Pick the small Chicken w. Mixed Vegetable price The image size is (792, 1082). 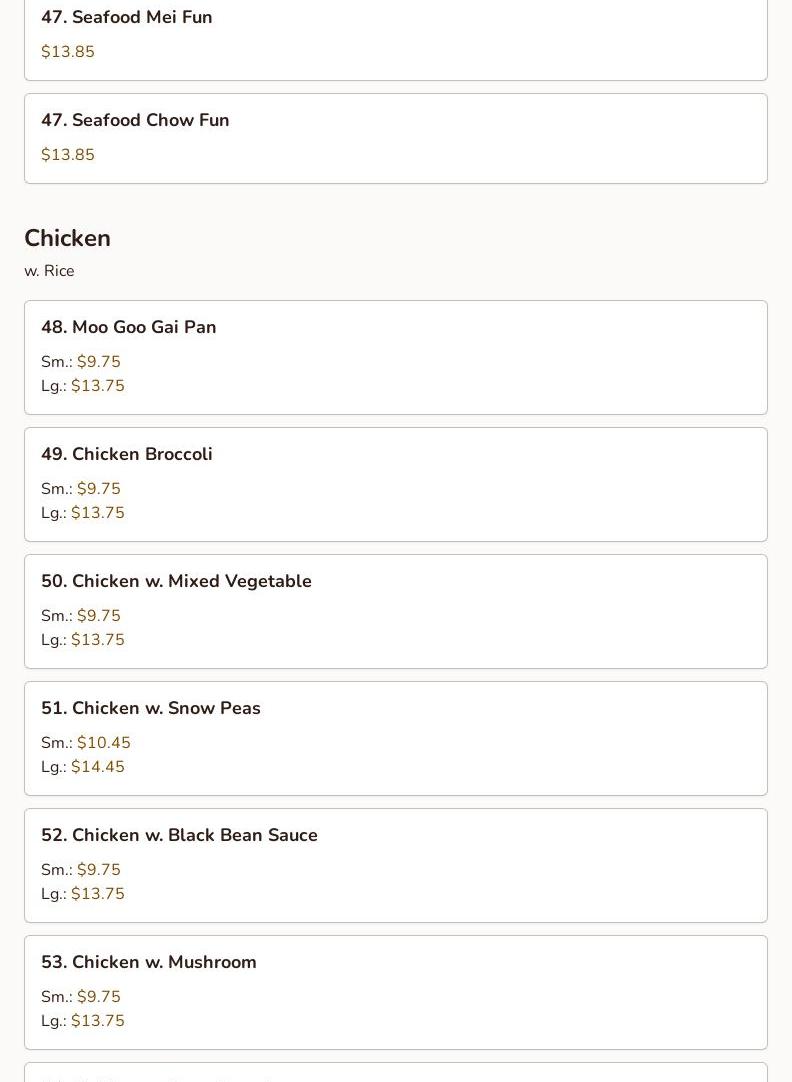98,616
